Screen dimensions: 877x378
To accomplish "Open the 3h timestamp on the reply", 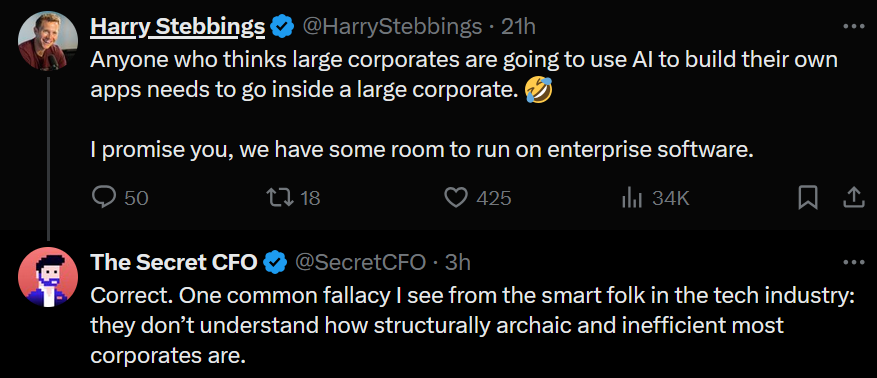I will [458, 262].
